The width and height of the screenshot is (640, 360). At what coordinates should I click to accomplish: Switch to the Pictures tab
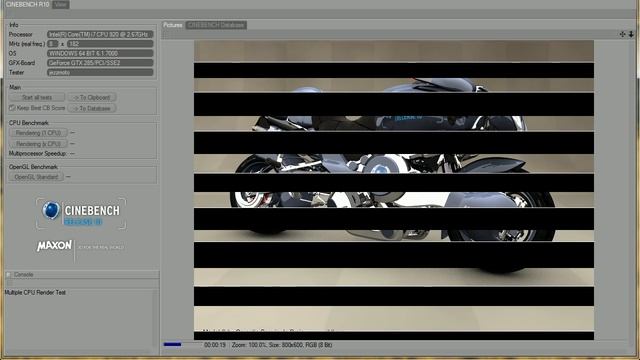tap(173, 25)
